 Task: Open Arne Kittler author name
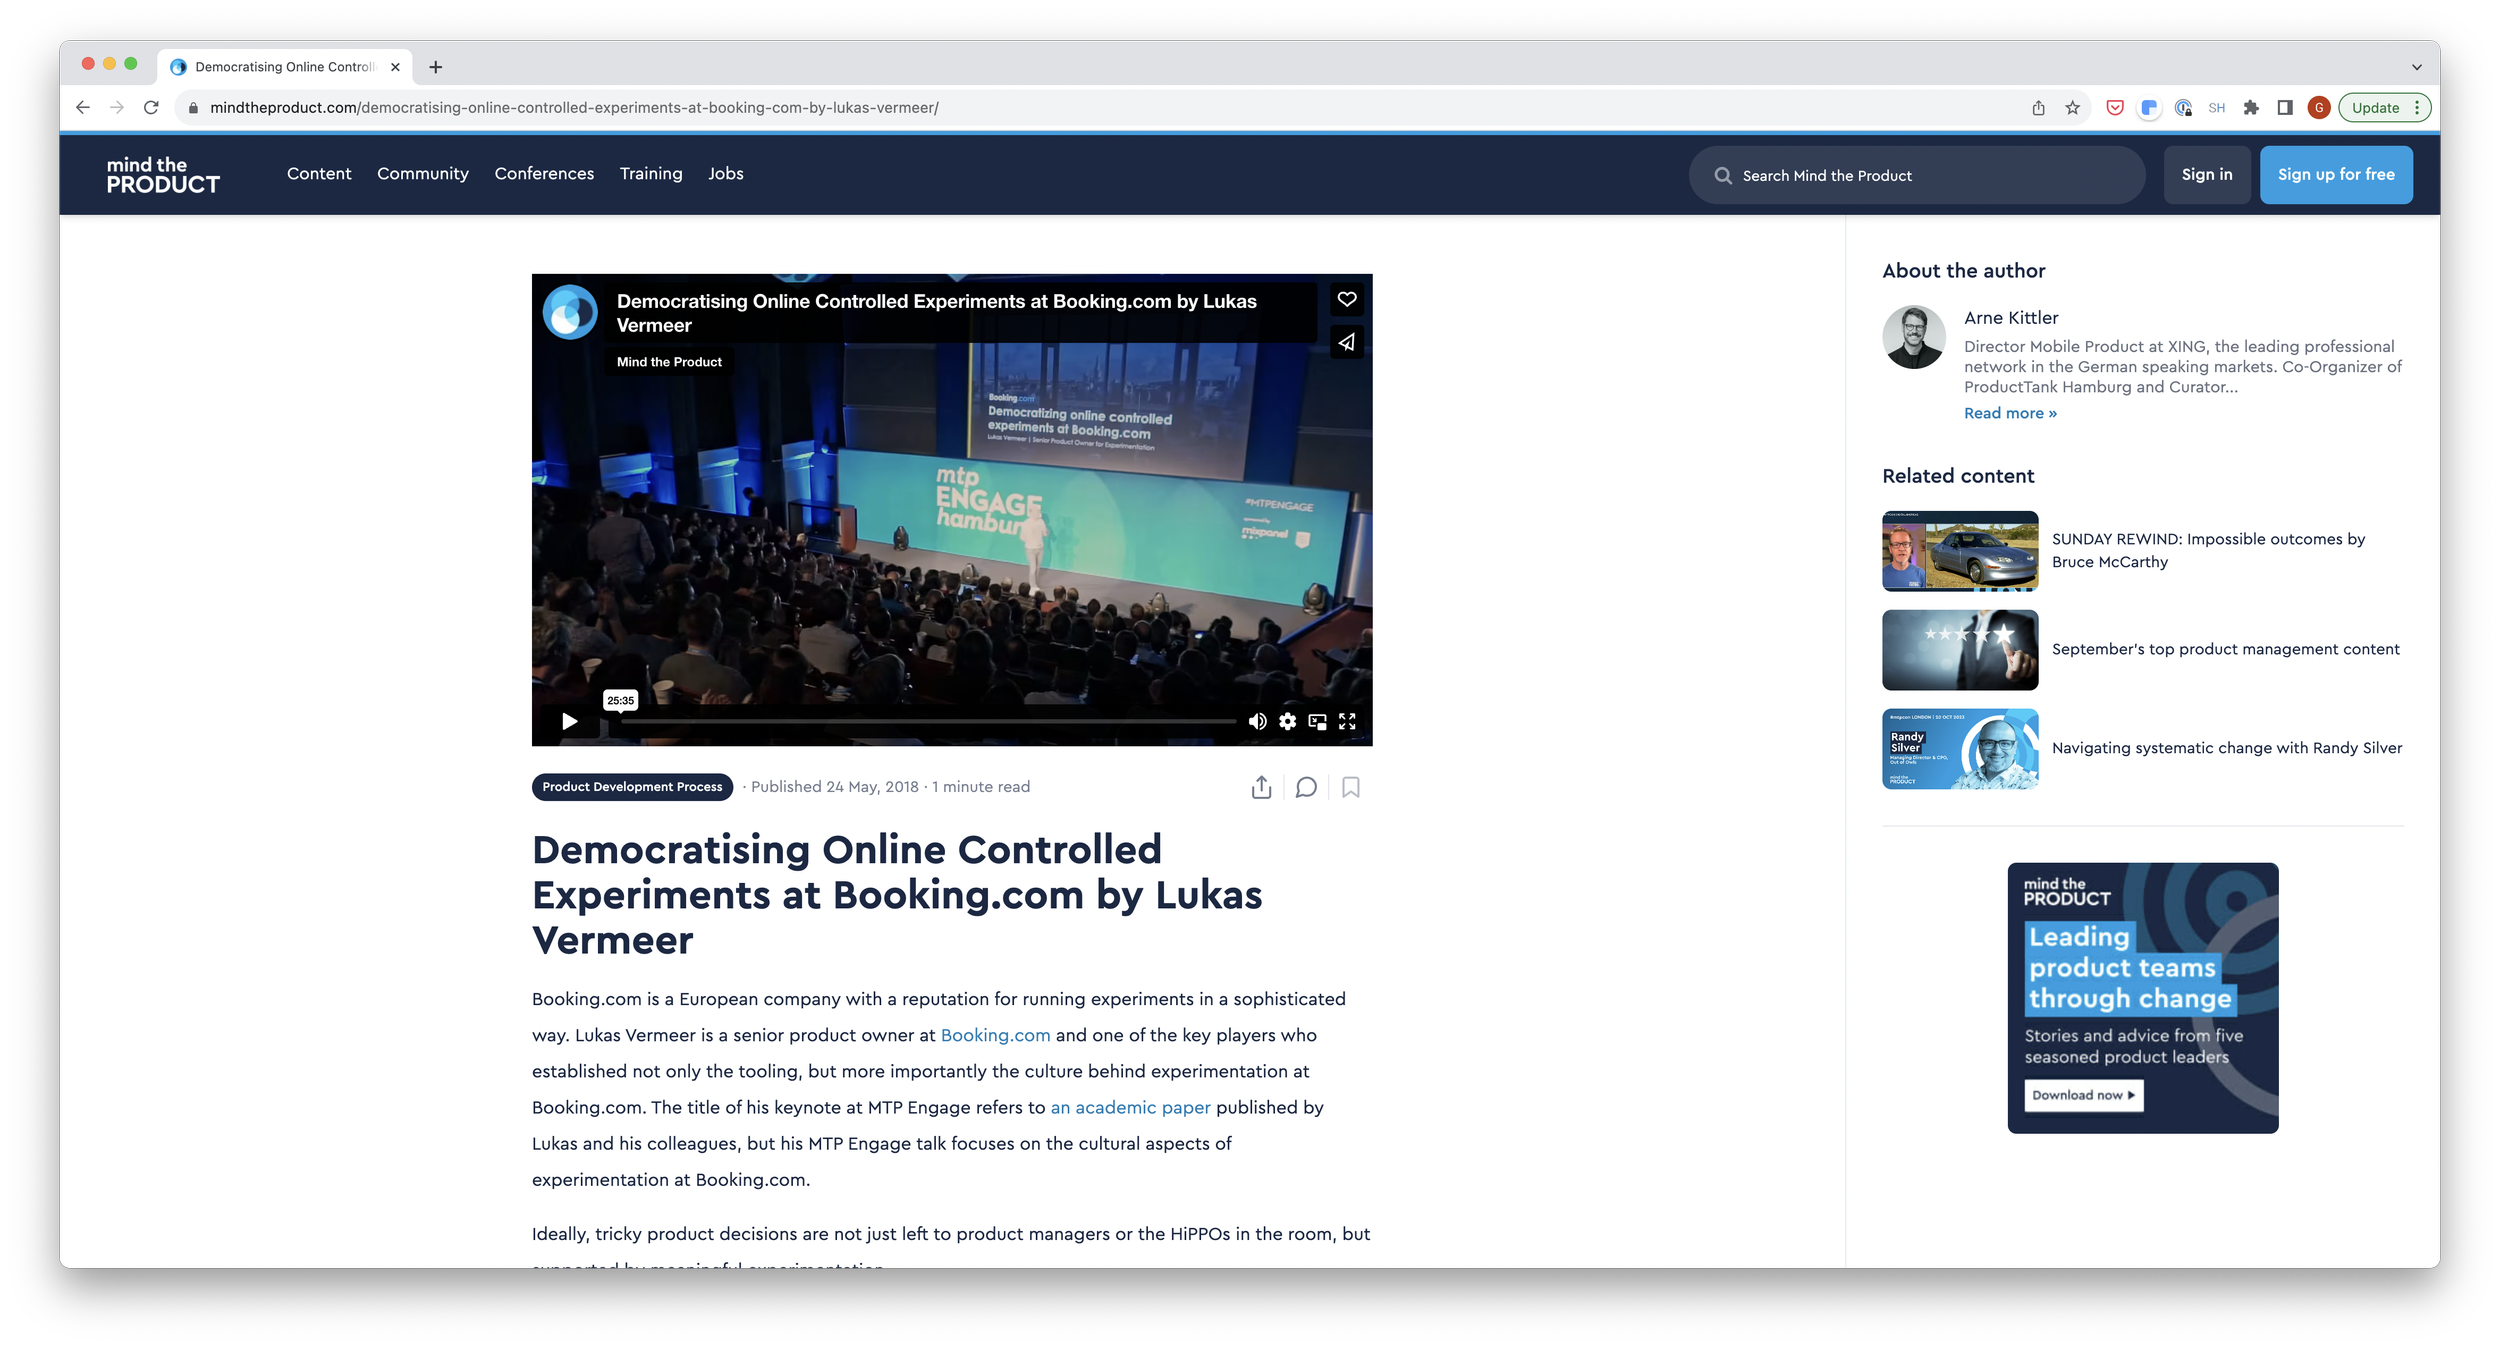[x=2011, y=318]
